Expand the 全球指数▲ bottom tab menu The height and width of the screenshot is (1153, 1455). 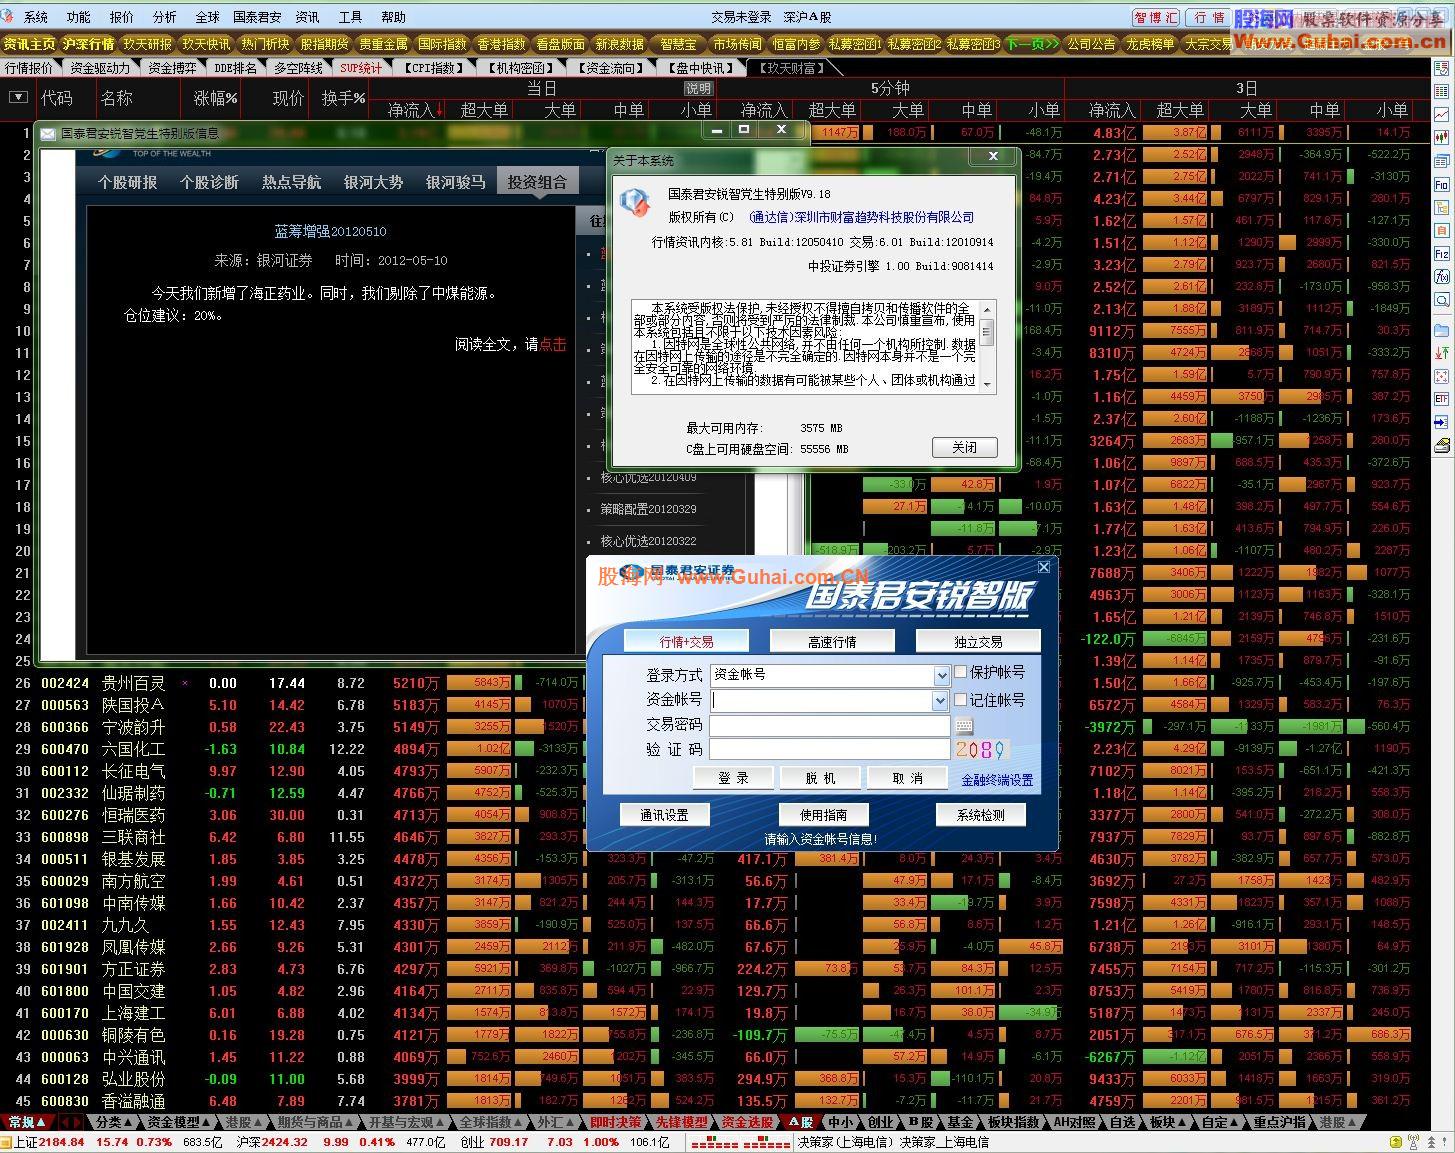click(x=491, y=1122)
